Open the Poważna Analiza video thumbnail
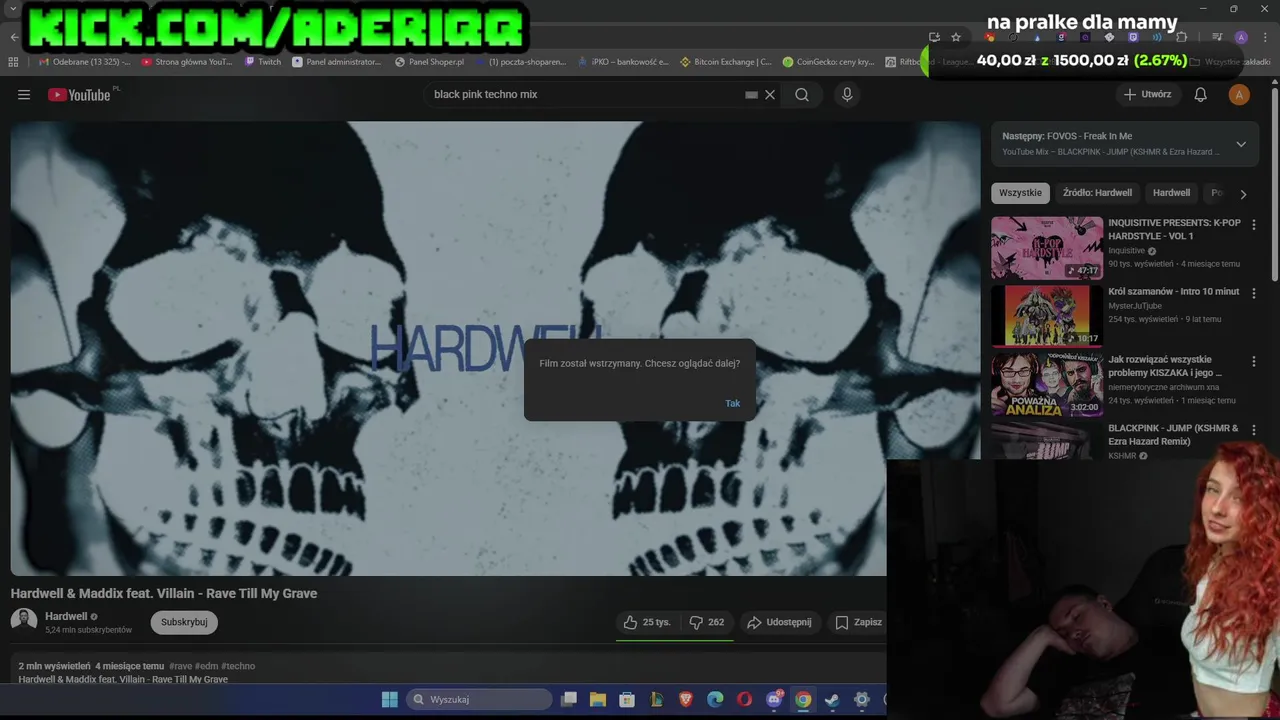 tap(1047, 384)
